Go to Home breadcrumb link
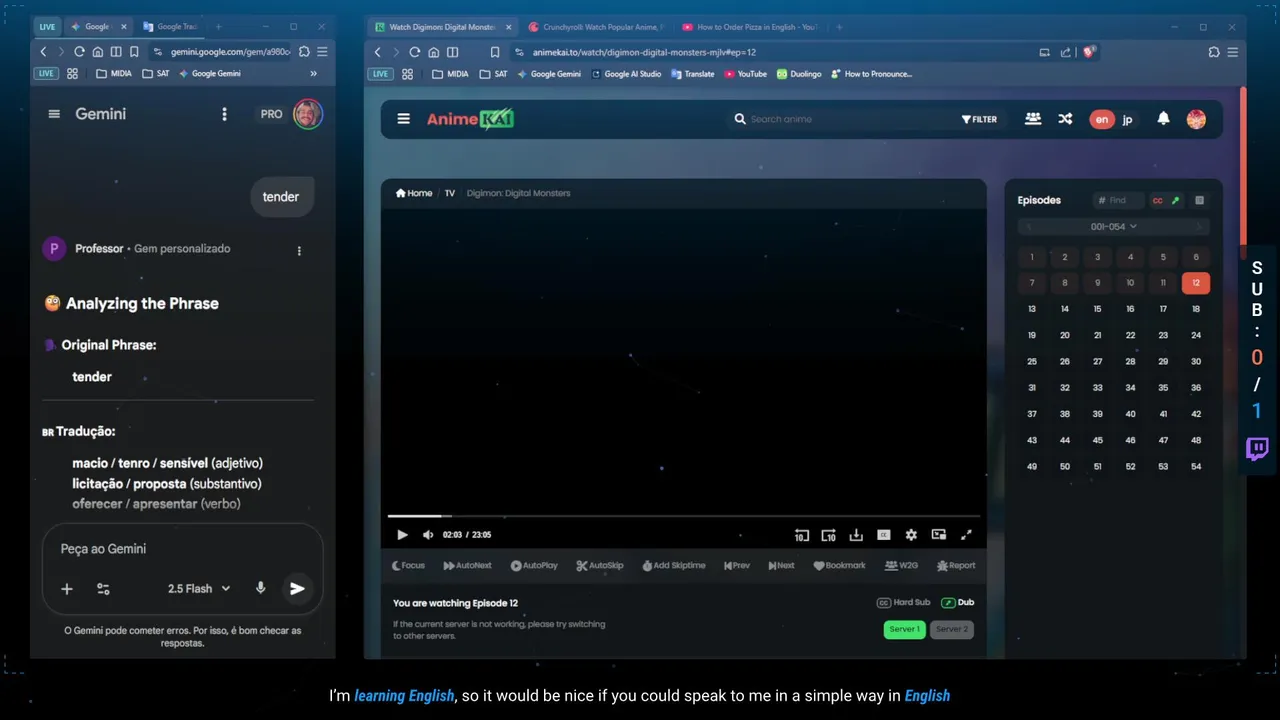Viewport: 1280px width, 720px height. pos(414,193)
